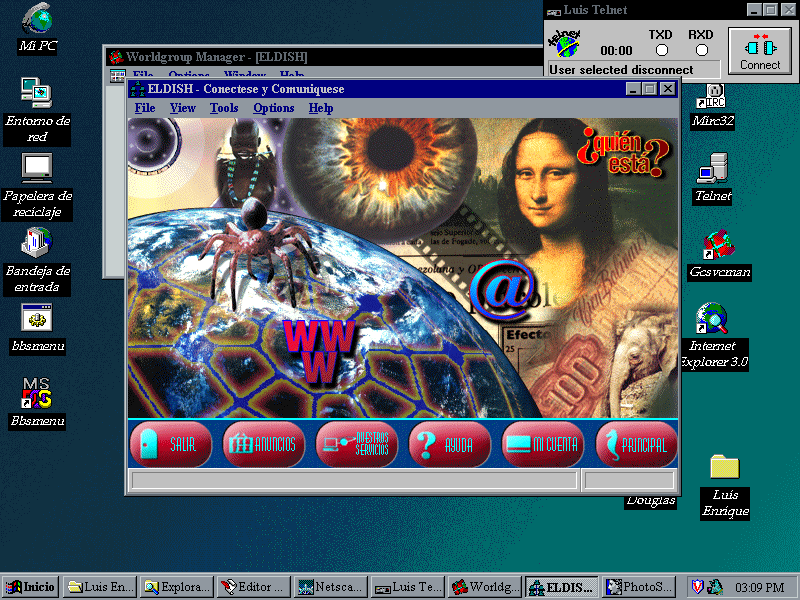
Task: Select the lowercase bbsmenu gear icon
Action: (37, 317)
